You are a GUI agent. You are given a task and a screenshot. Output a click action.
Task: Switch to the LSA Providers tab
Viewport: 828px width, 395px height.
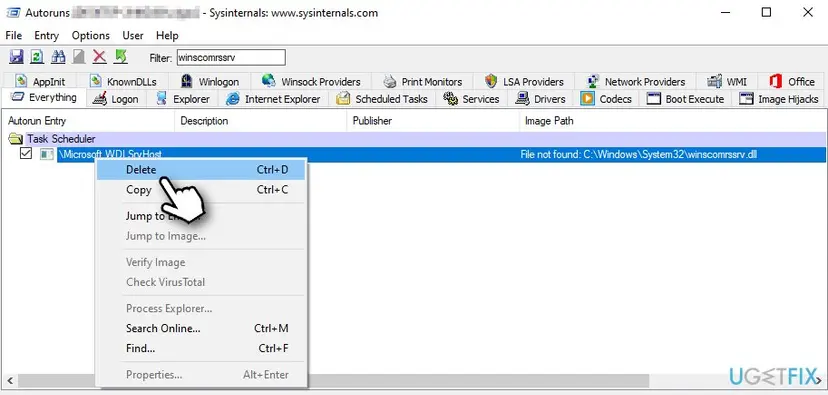point(524,81)
